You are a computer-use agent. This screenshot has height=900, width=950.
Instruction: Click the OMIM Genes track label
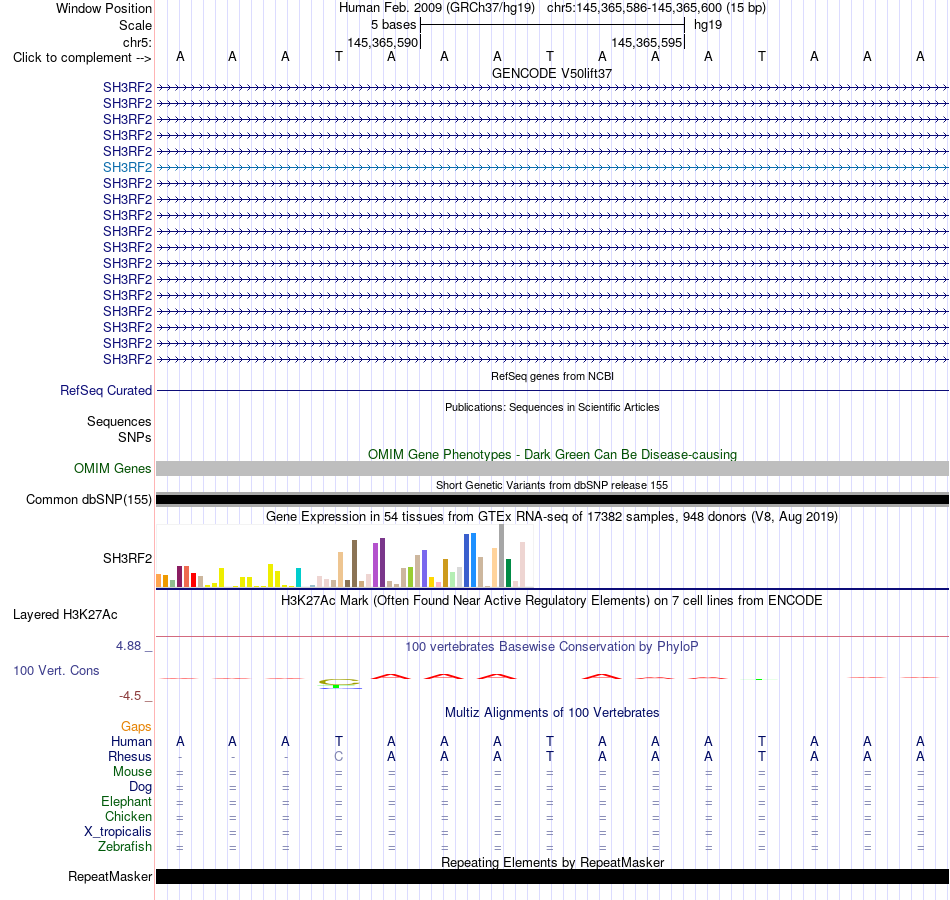click(112, 468)
